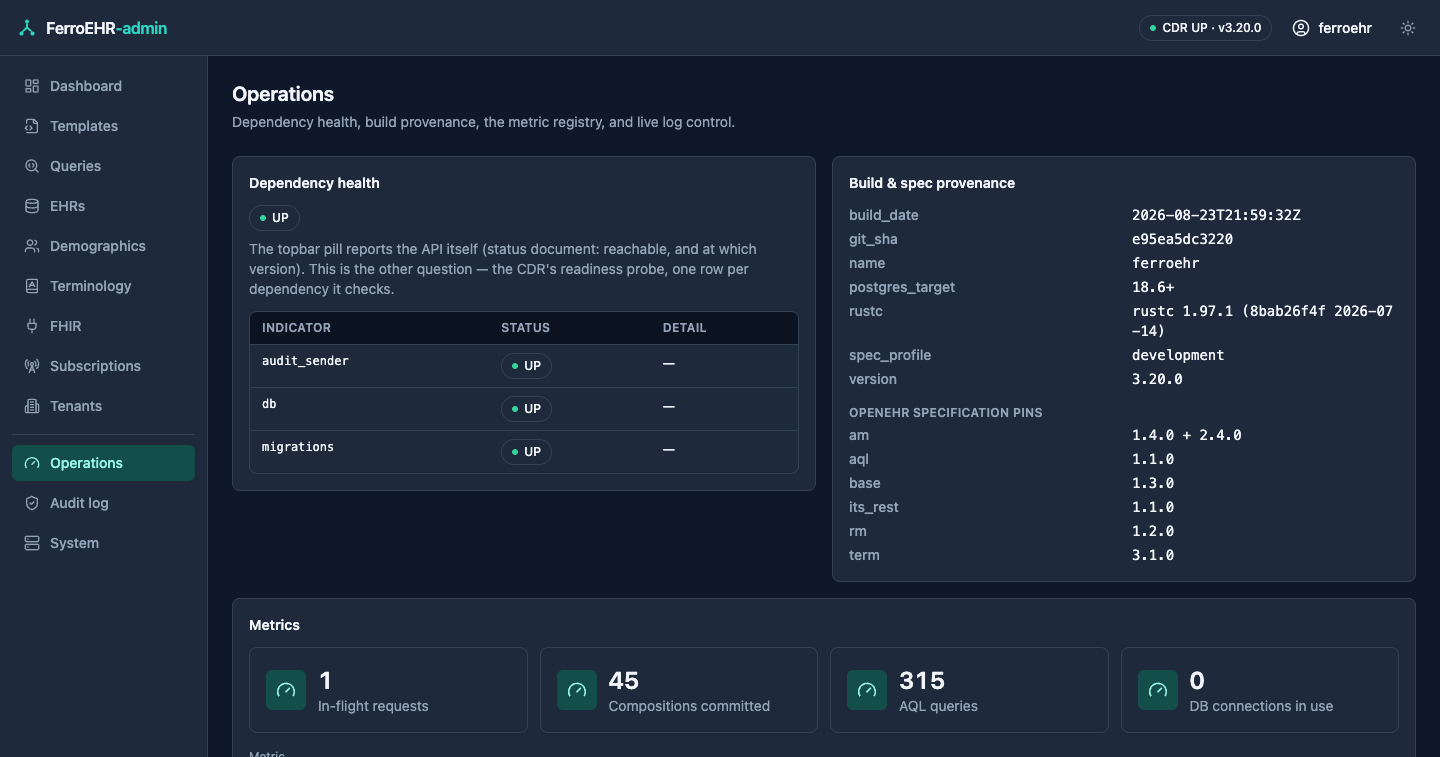Click the am pin value 1.4.0 + 2.4.0

coord(1187,435)
